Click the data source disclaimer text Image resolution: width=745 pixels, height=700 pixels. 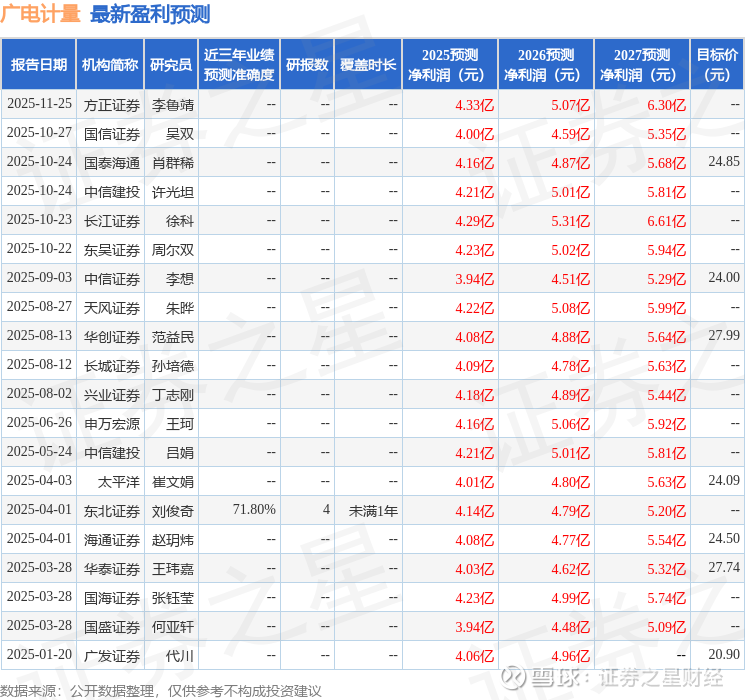[161, 690]
